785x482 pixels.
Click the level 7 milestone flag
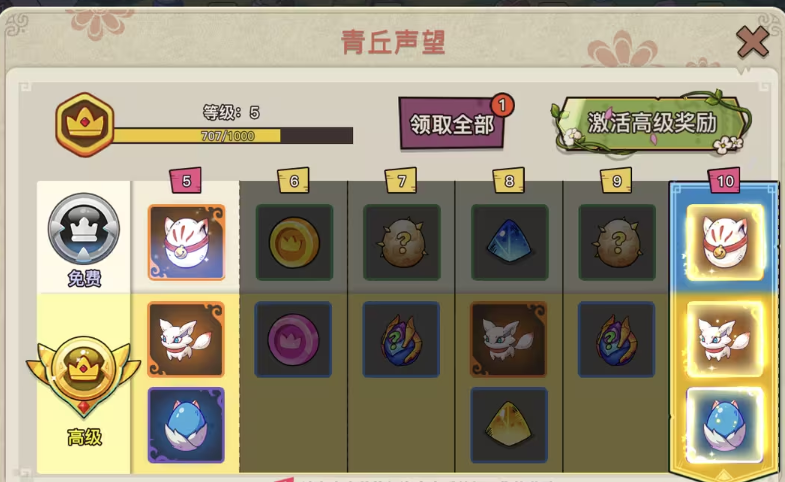[402, 181]
